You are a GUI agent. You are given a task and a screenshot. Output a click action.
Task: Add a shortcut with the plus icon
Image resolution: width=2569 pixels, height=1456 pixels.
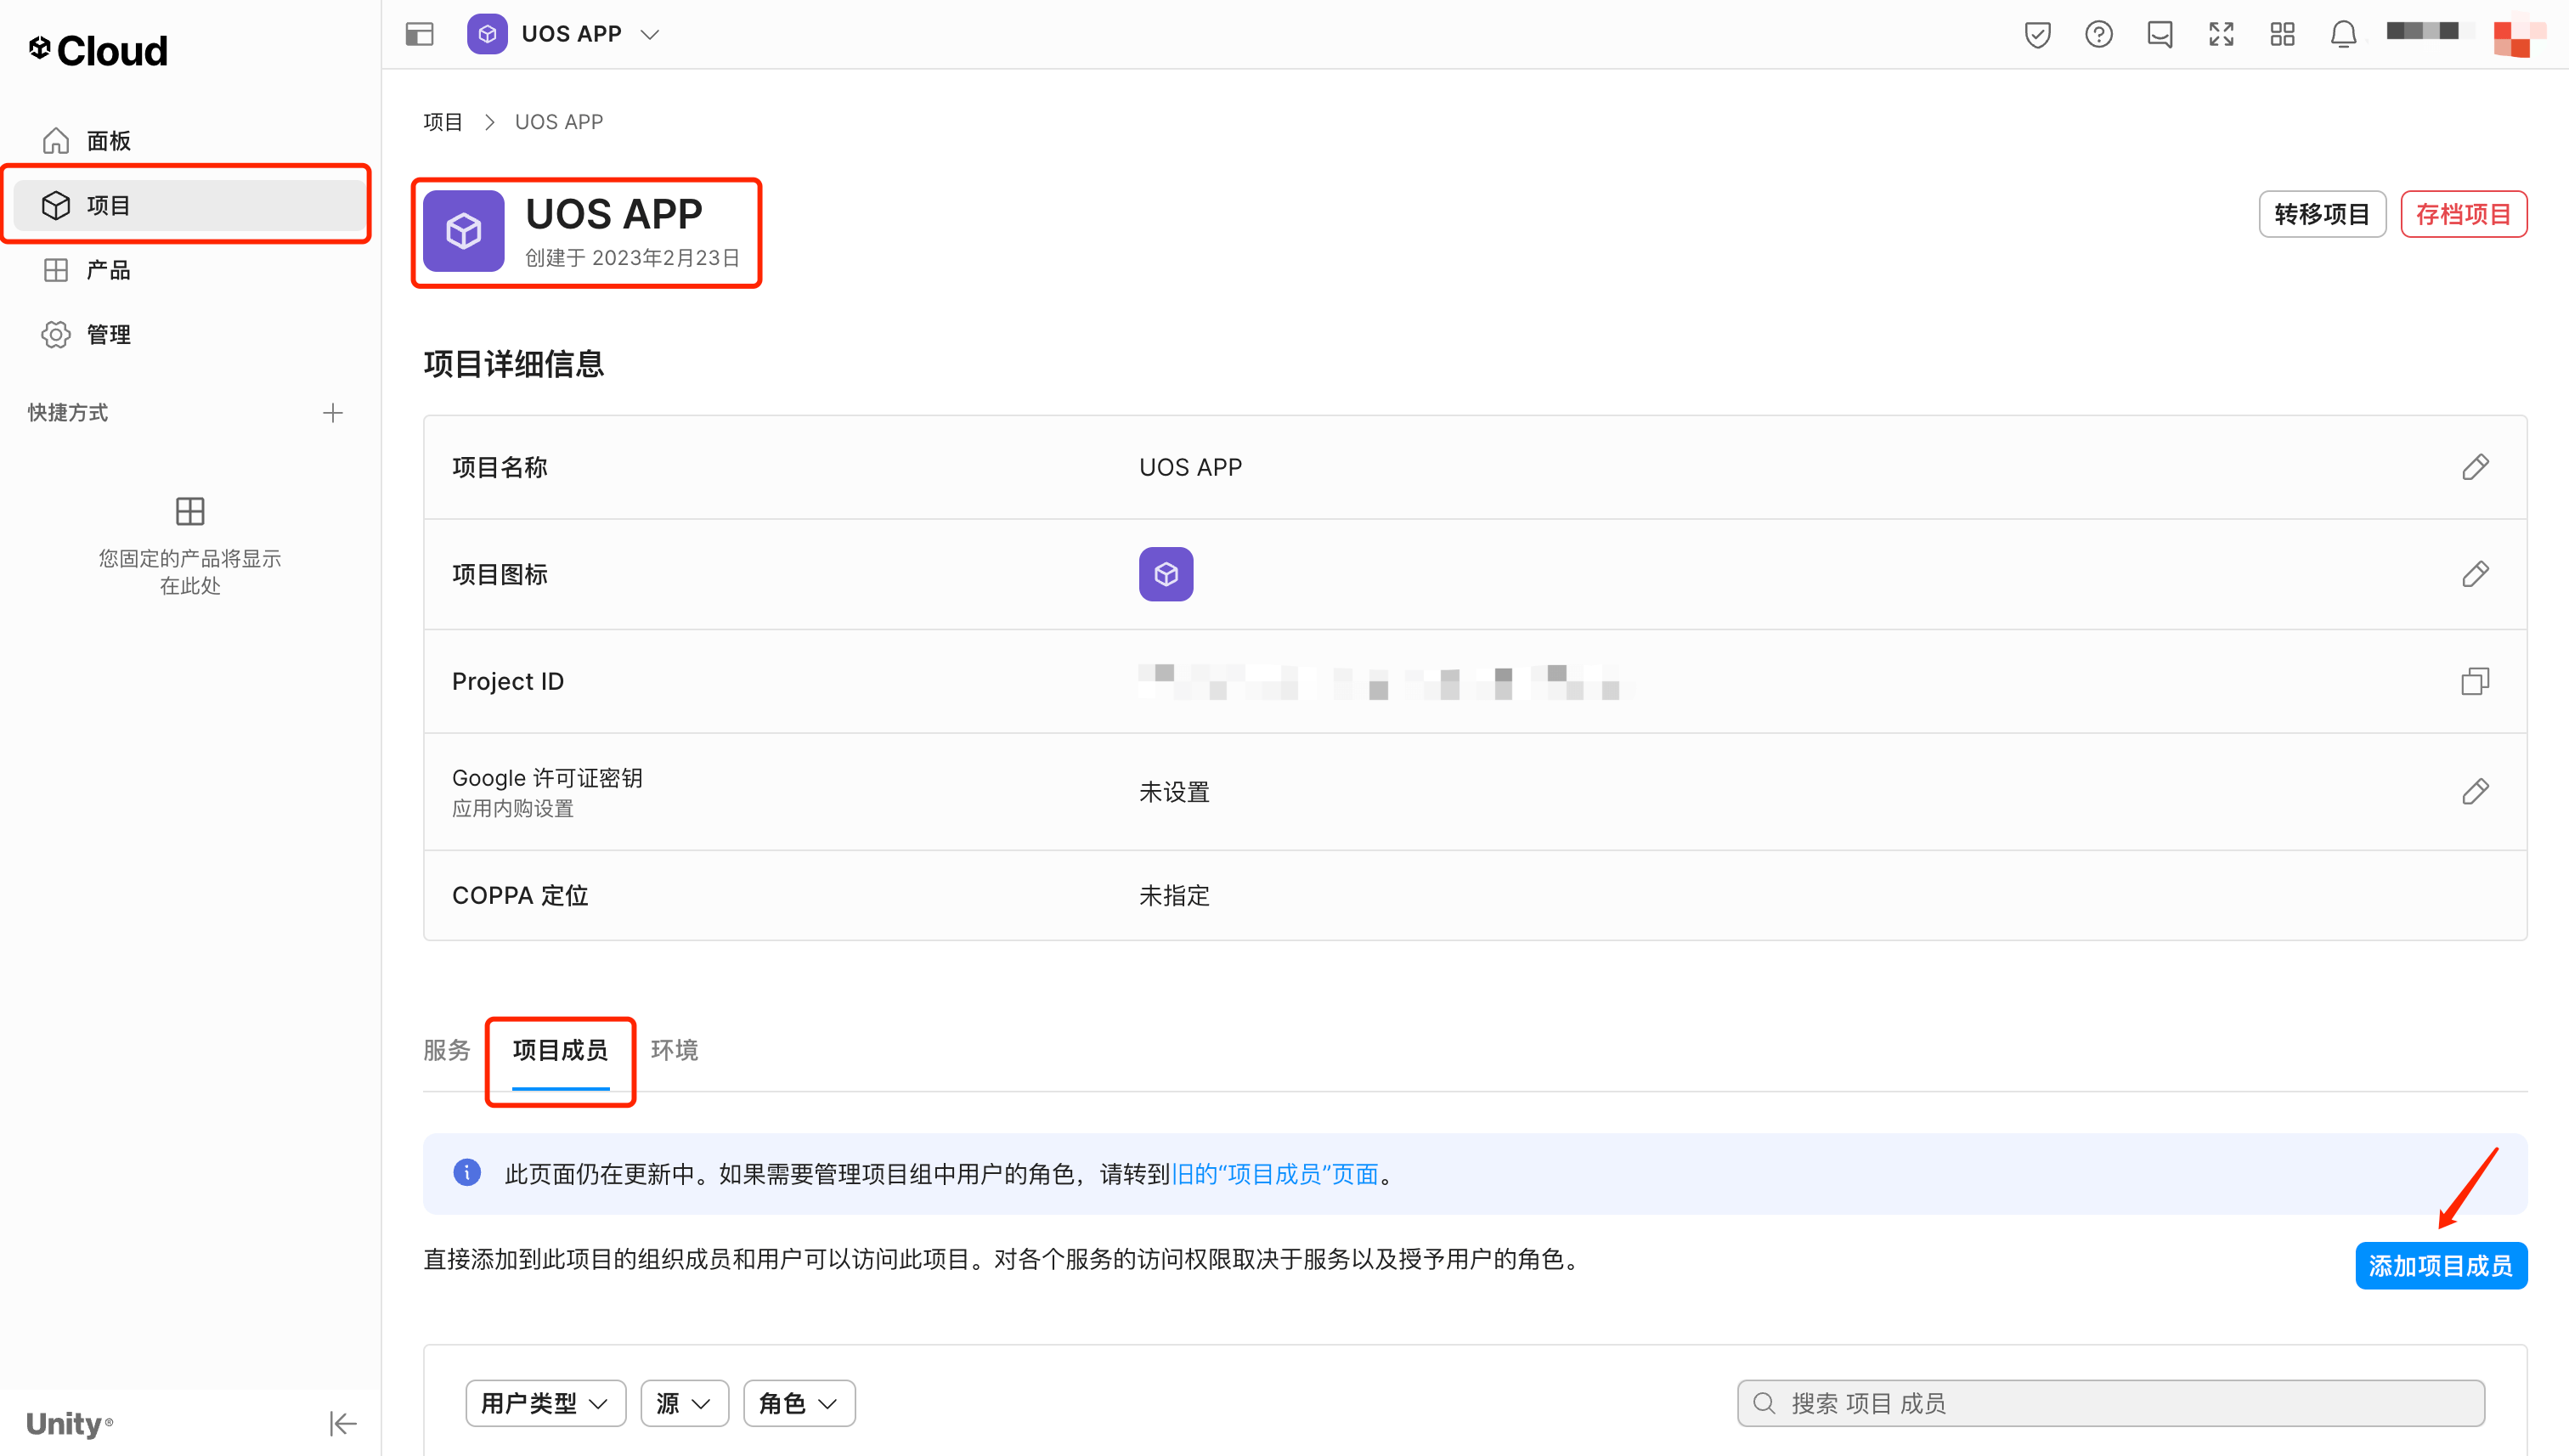333,412
